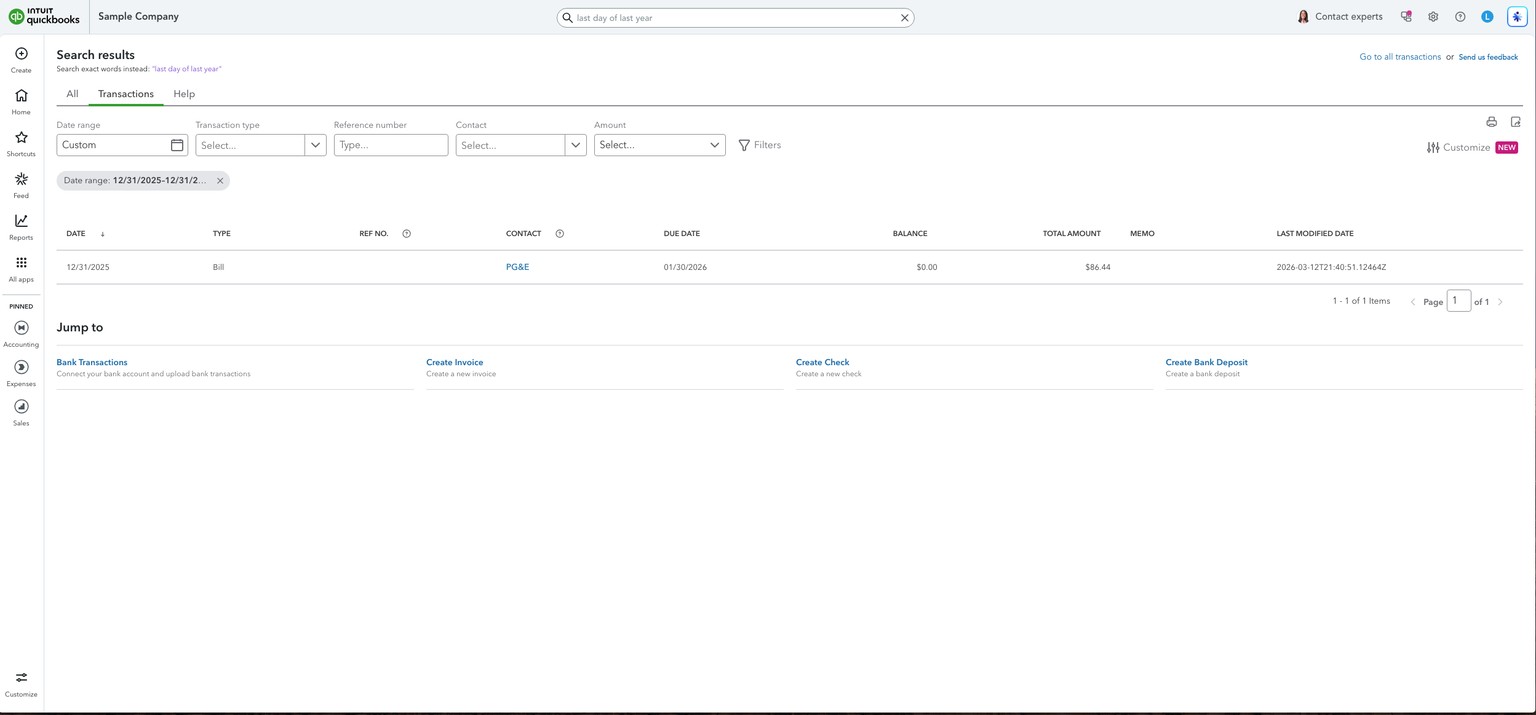Click the Type column header

(222, 234)
